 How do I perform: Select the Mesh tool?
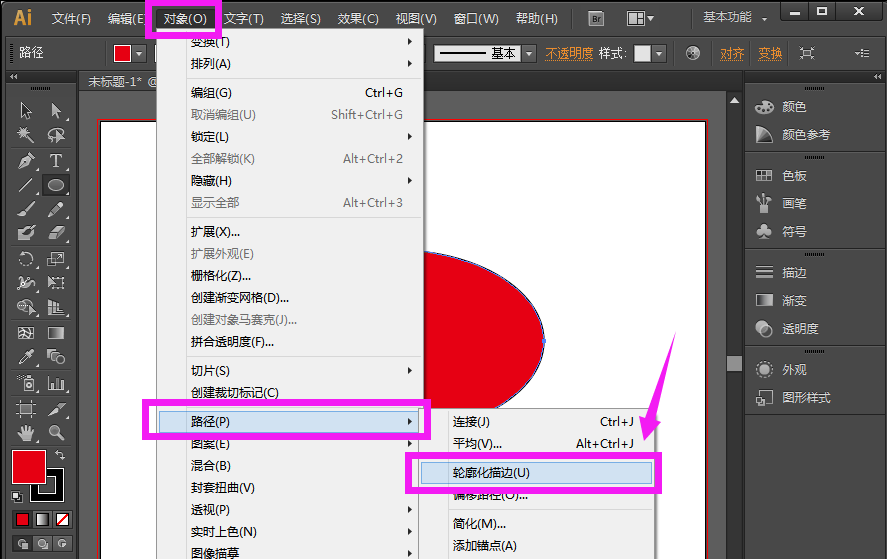[x=26, y=333]
